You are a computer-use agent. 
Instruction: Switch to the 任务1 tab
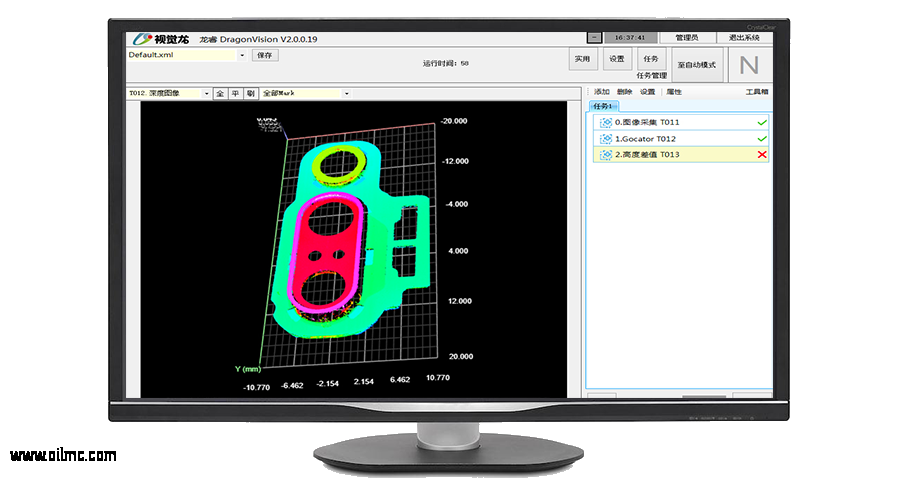pyautogui.click(x=603, y=105)
